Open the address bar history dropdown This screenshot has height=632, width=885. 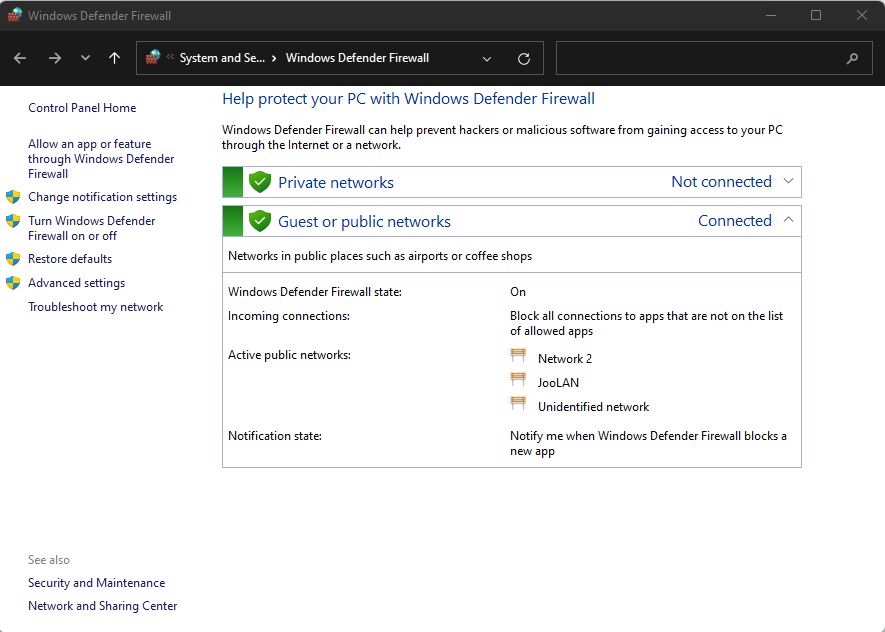[x=487, y=58]
